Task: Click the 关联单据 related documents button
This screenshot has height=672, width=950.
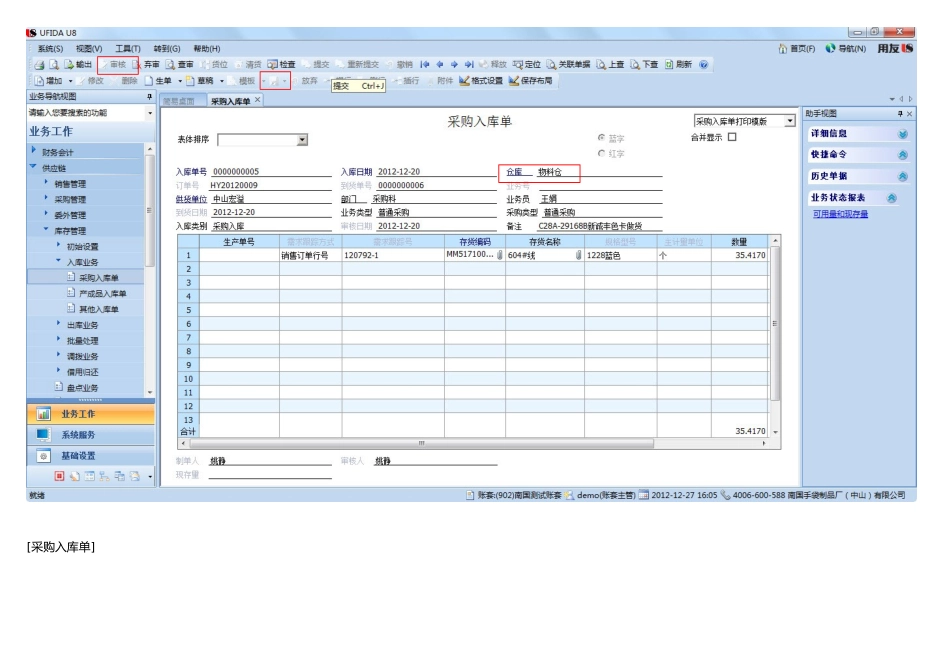Action: click(x=568, y=65)
